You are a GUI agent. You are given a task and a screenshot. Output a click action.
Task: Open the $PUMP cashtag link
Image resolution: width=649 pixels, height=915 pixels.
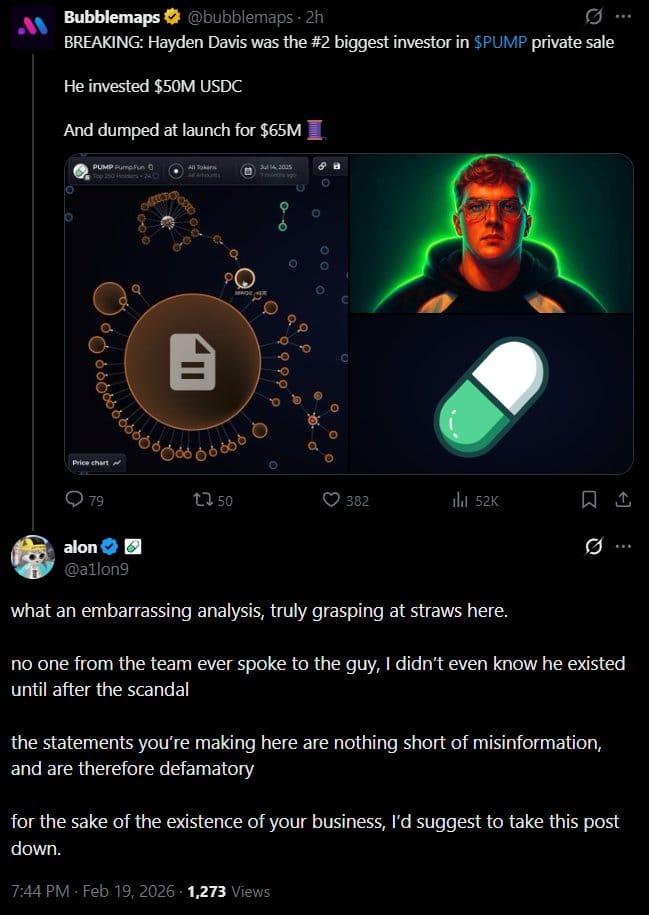click(501, 43)
